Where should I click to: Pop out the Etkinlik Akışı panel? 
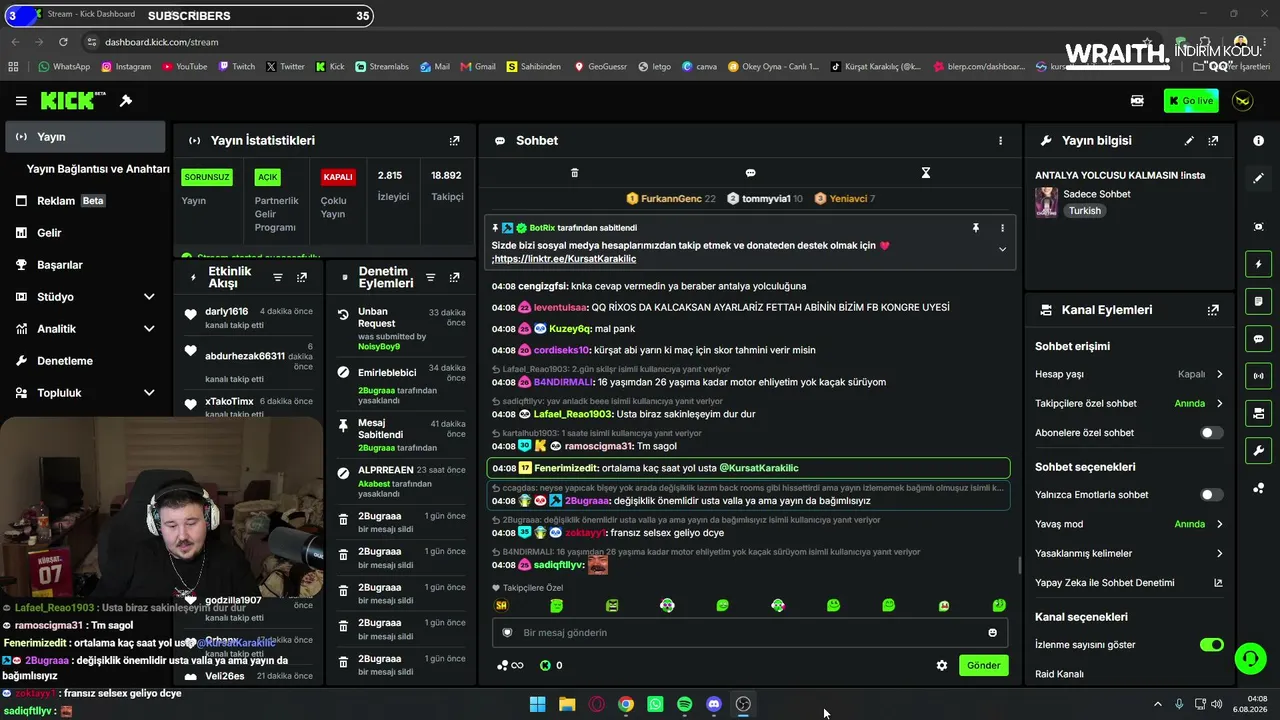click(x=302, y=277)
